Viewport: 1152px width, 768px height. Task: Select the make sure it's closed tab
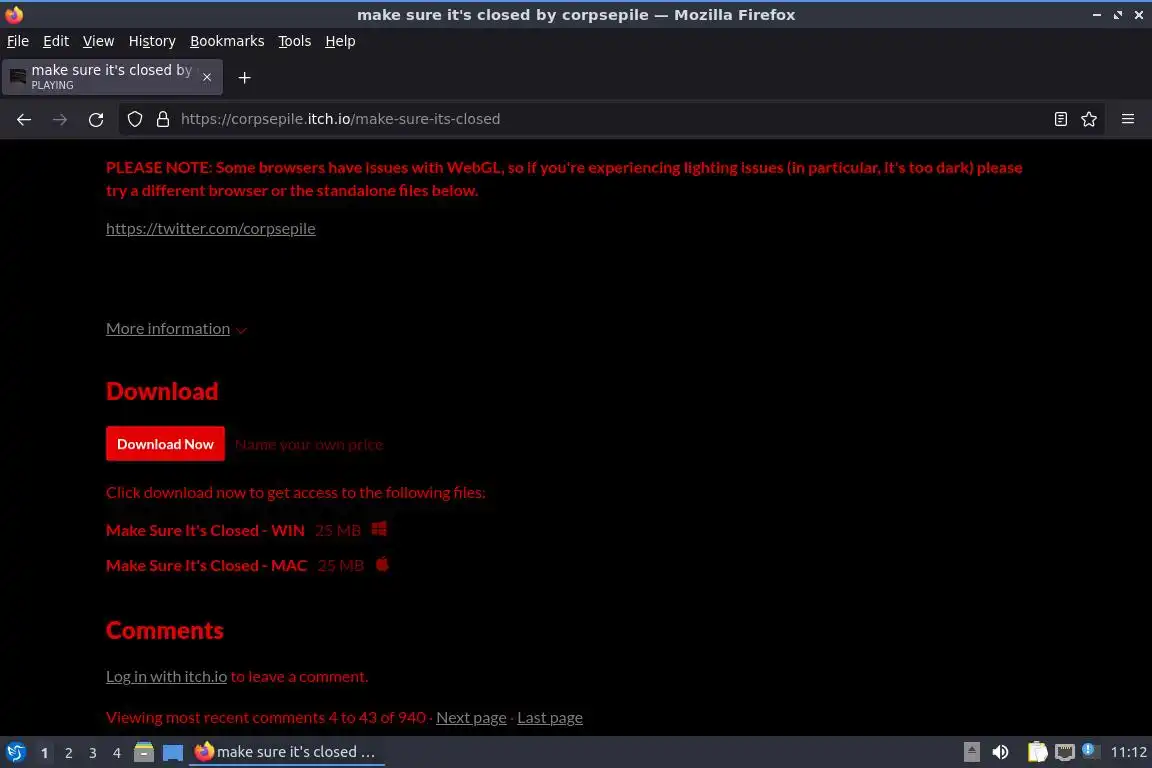[x=112, y=77]
